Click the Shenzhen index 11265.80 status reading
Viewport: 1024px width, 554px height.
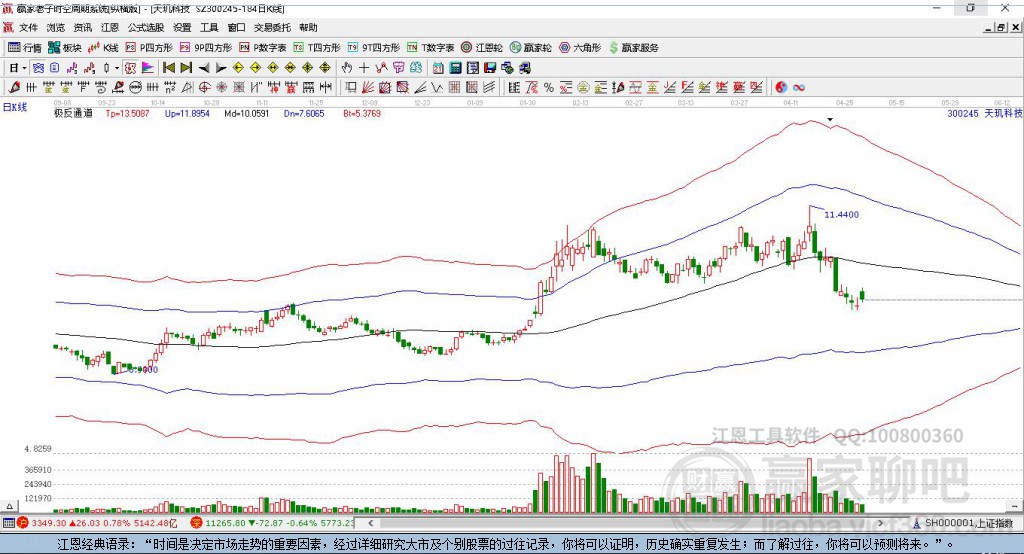click(x=225, y=523)
